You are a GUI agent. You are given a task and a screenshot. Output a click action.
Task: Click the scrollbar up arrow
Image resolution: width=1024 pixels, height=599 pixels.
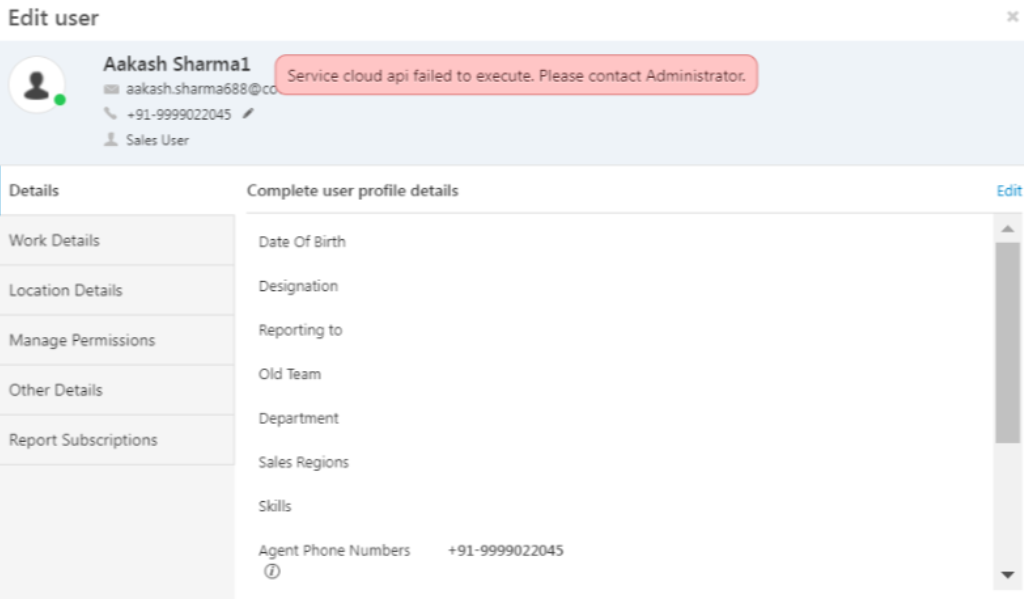1008,229
